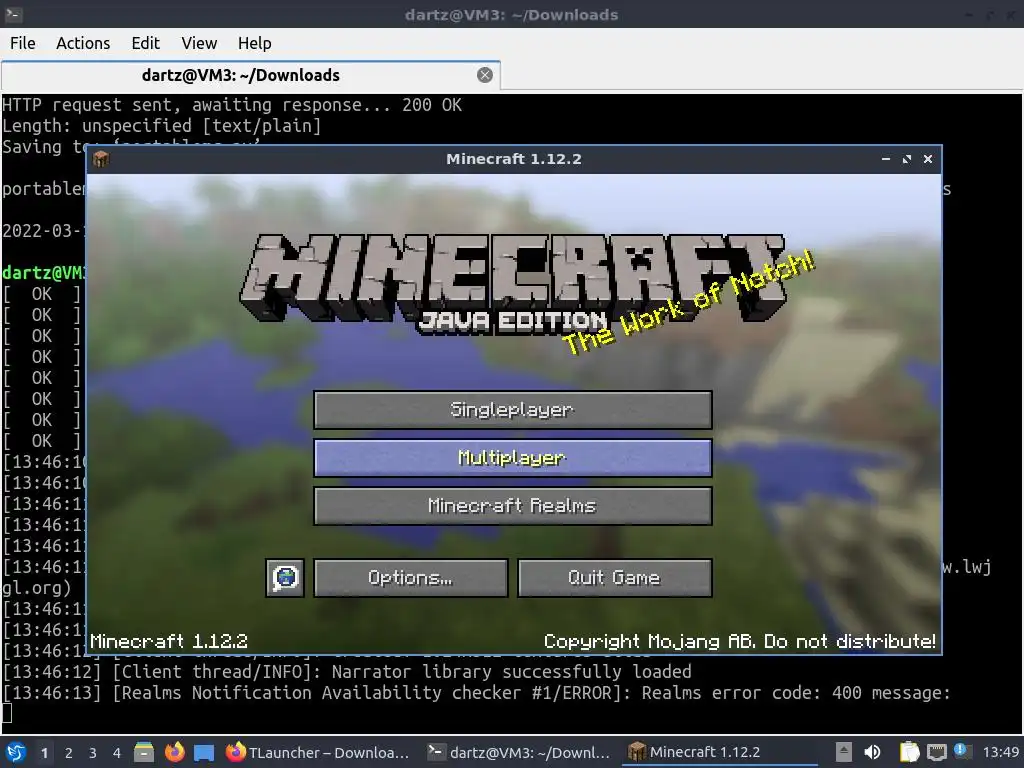Viewport: 1024px width, 768px height.
Task: Open the update notification tray icon
Action: tap(961, 751)
